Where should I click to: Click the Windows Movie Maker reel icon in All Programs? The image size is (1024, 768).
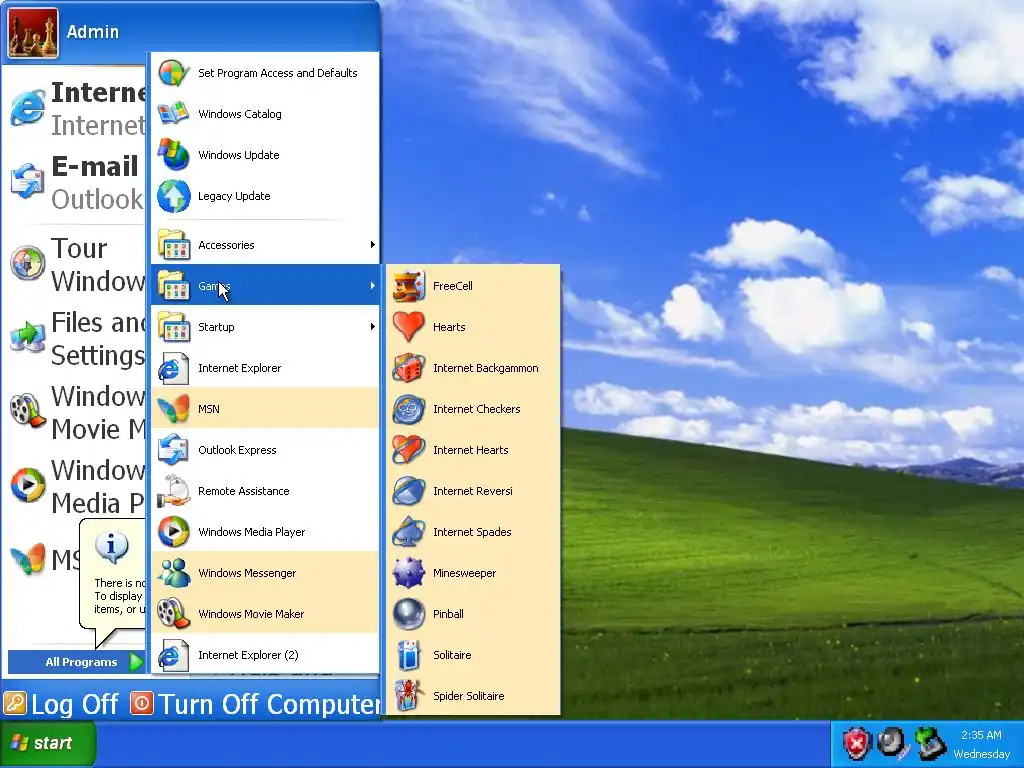[174, 615]
